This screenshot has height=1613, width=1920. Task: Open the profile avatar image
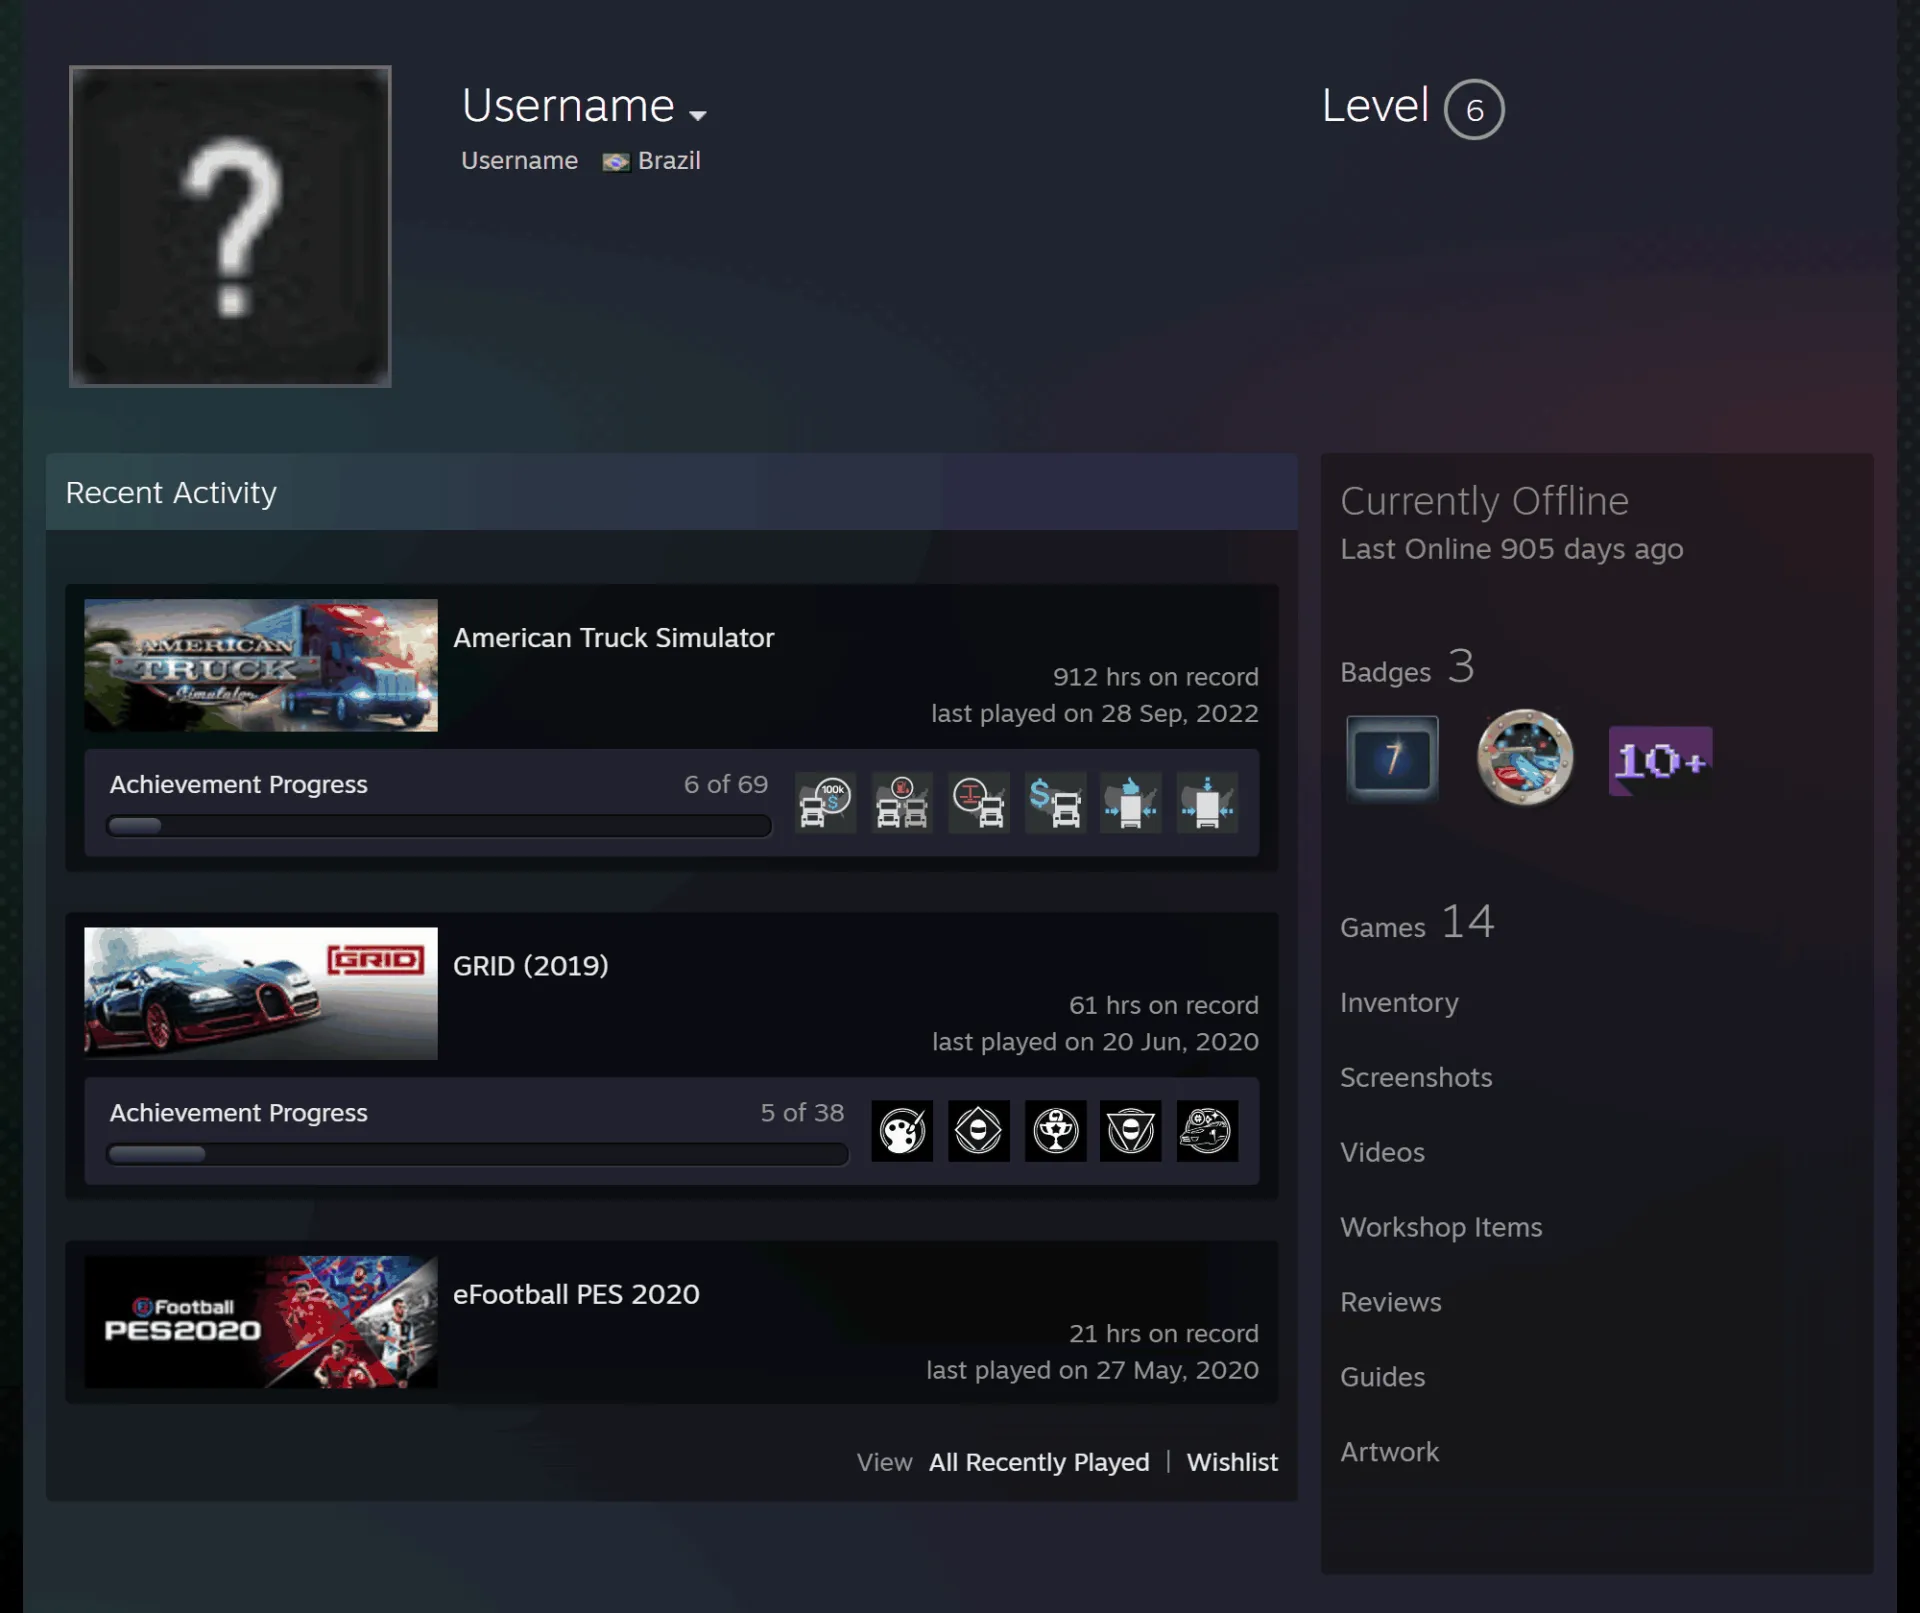click(x=230, y=226)
